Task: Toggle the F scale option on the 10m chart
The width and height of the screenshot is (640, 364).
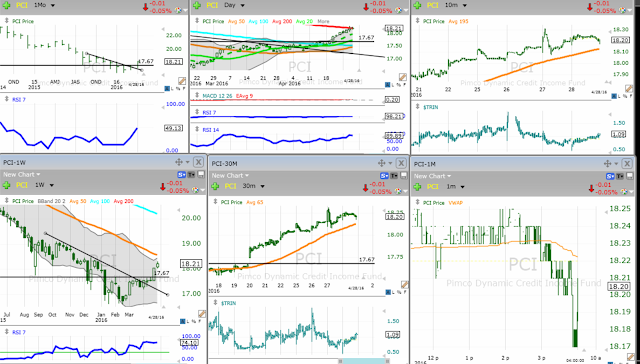Action: click(630, 96)
